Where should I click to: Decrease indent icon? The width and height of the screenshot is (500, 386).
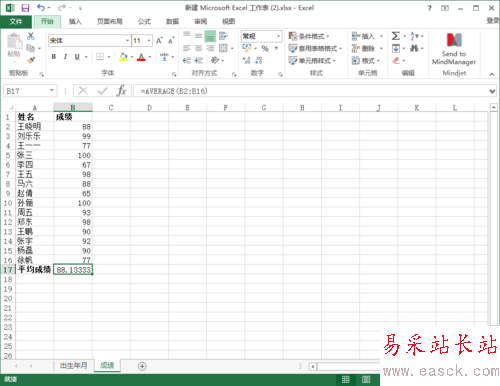pos(187,60)
